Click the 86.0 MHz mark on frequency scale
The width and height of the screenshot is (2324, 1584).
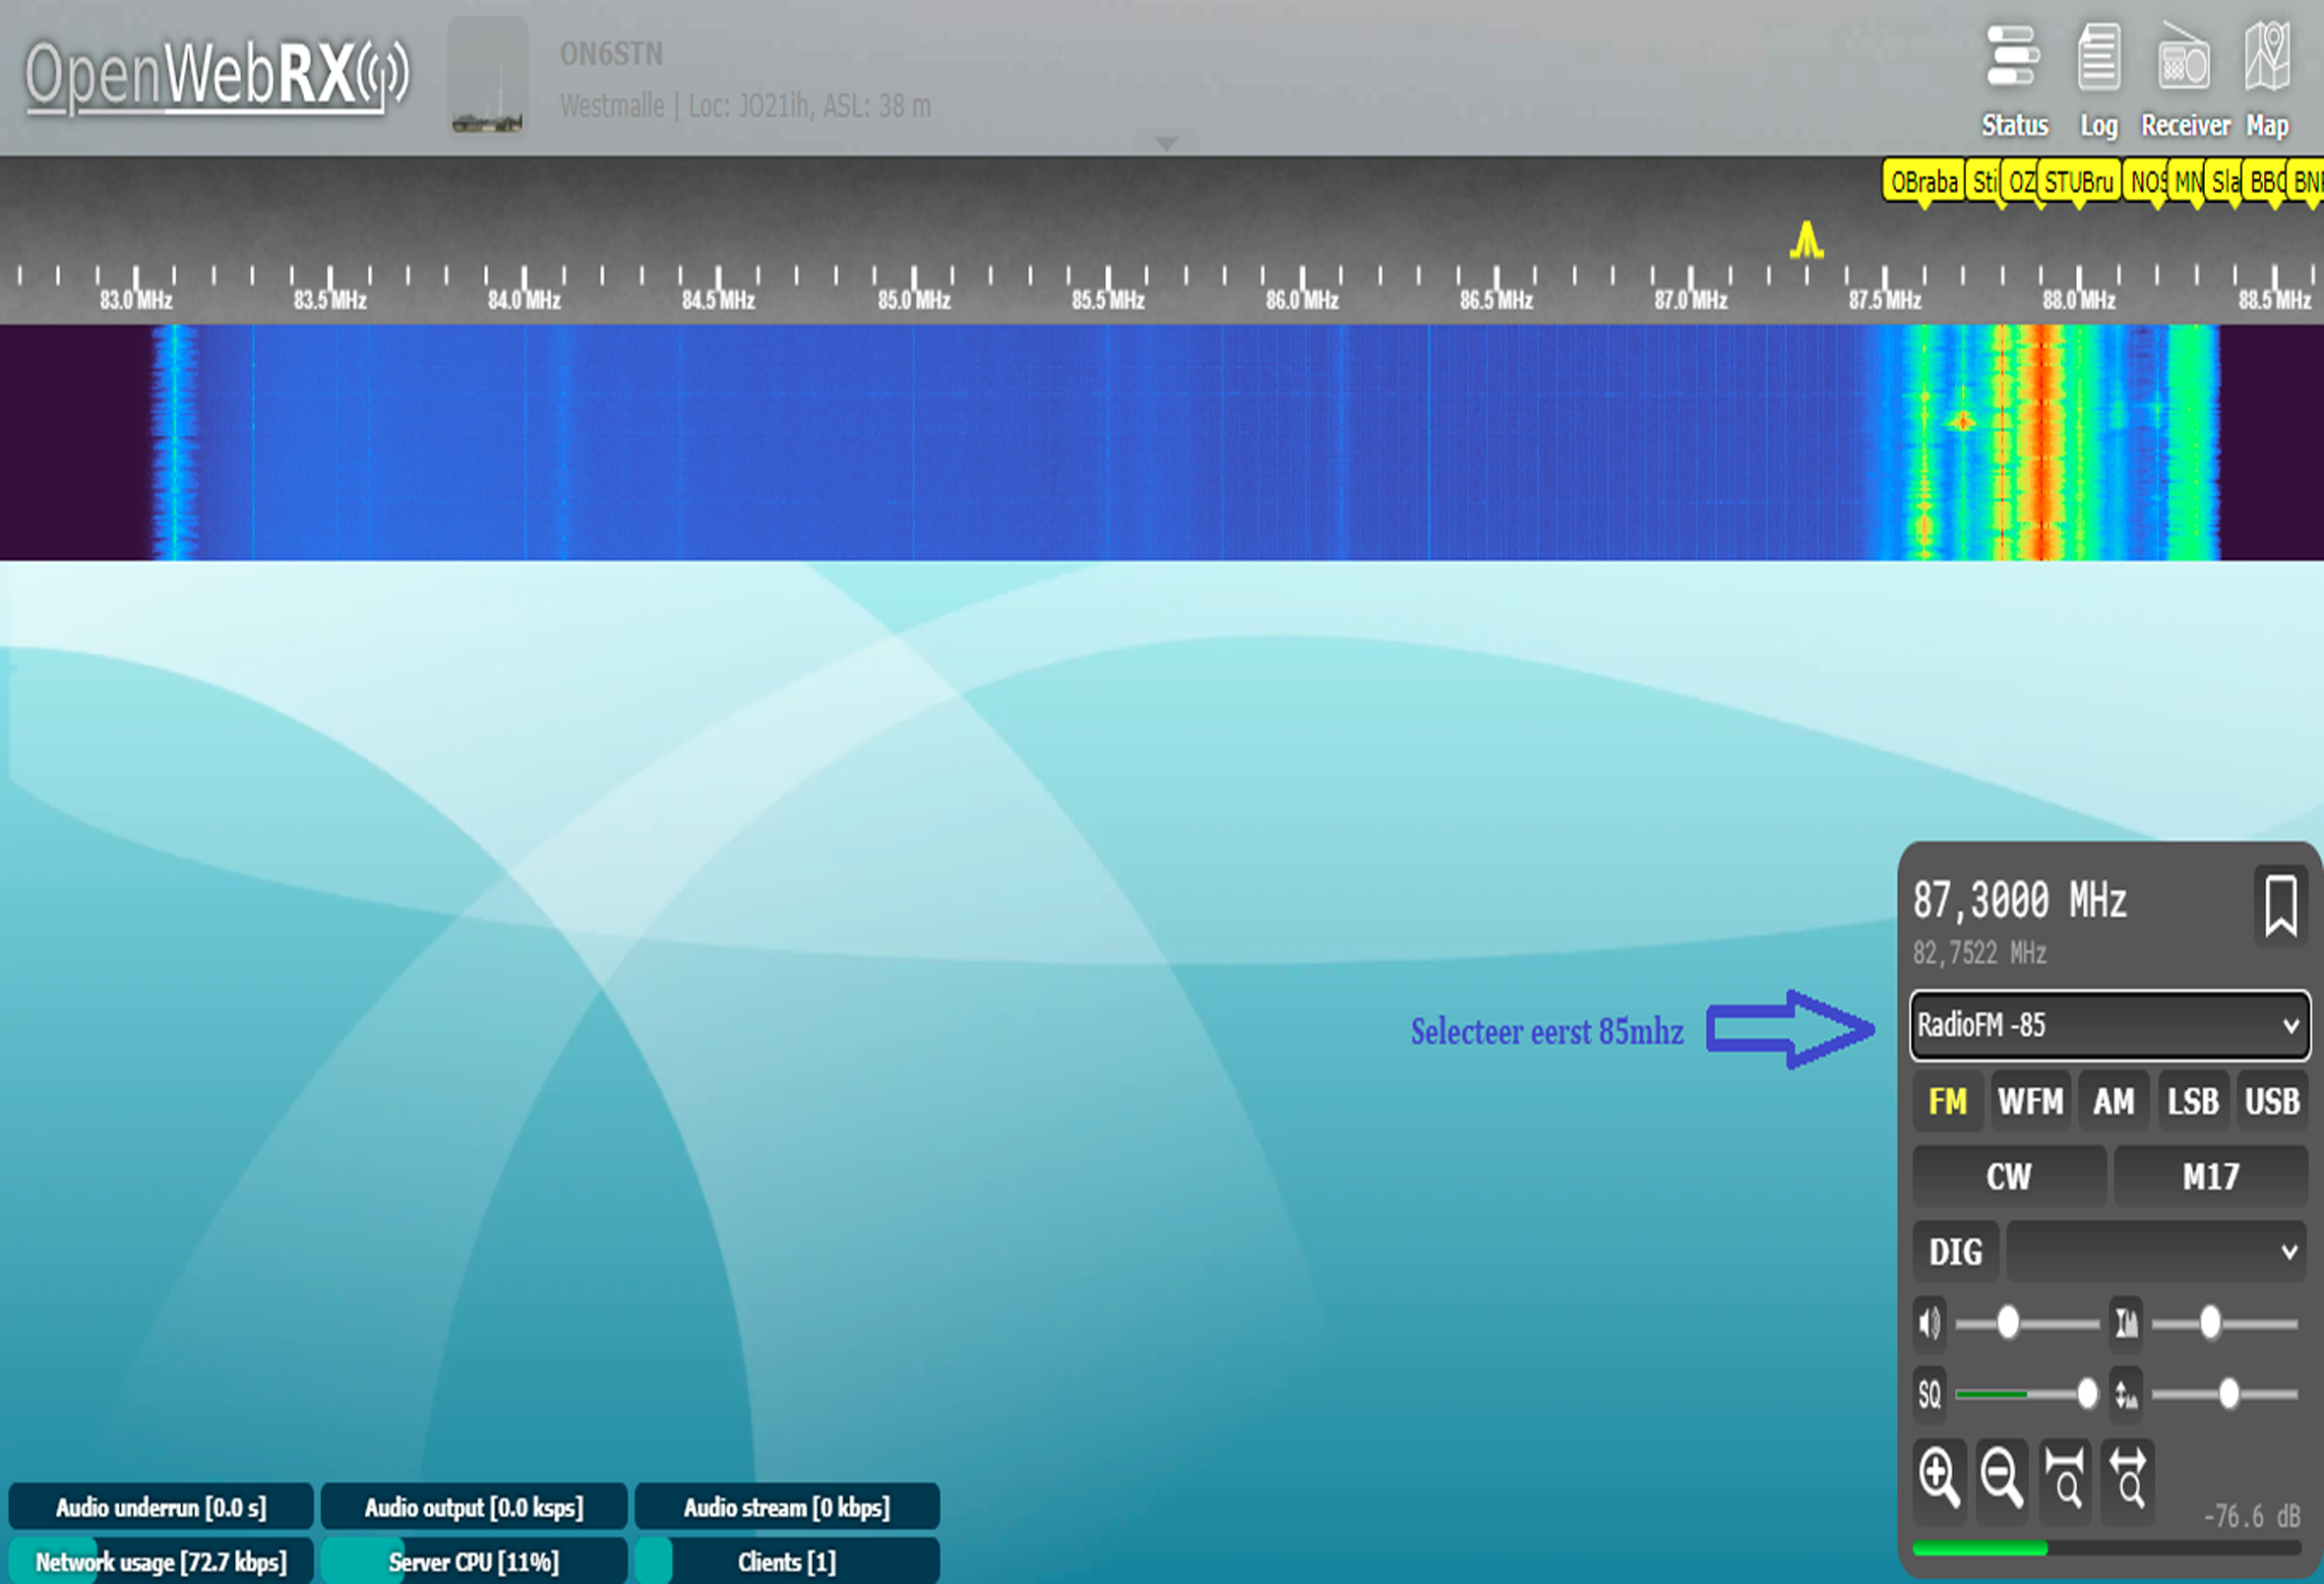click(x=1301, y=299)
